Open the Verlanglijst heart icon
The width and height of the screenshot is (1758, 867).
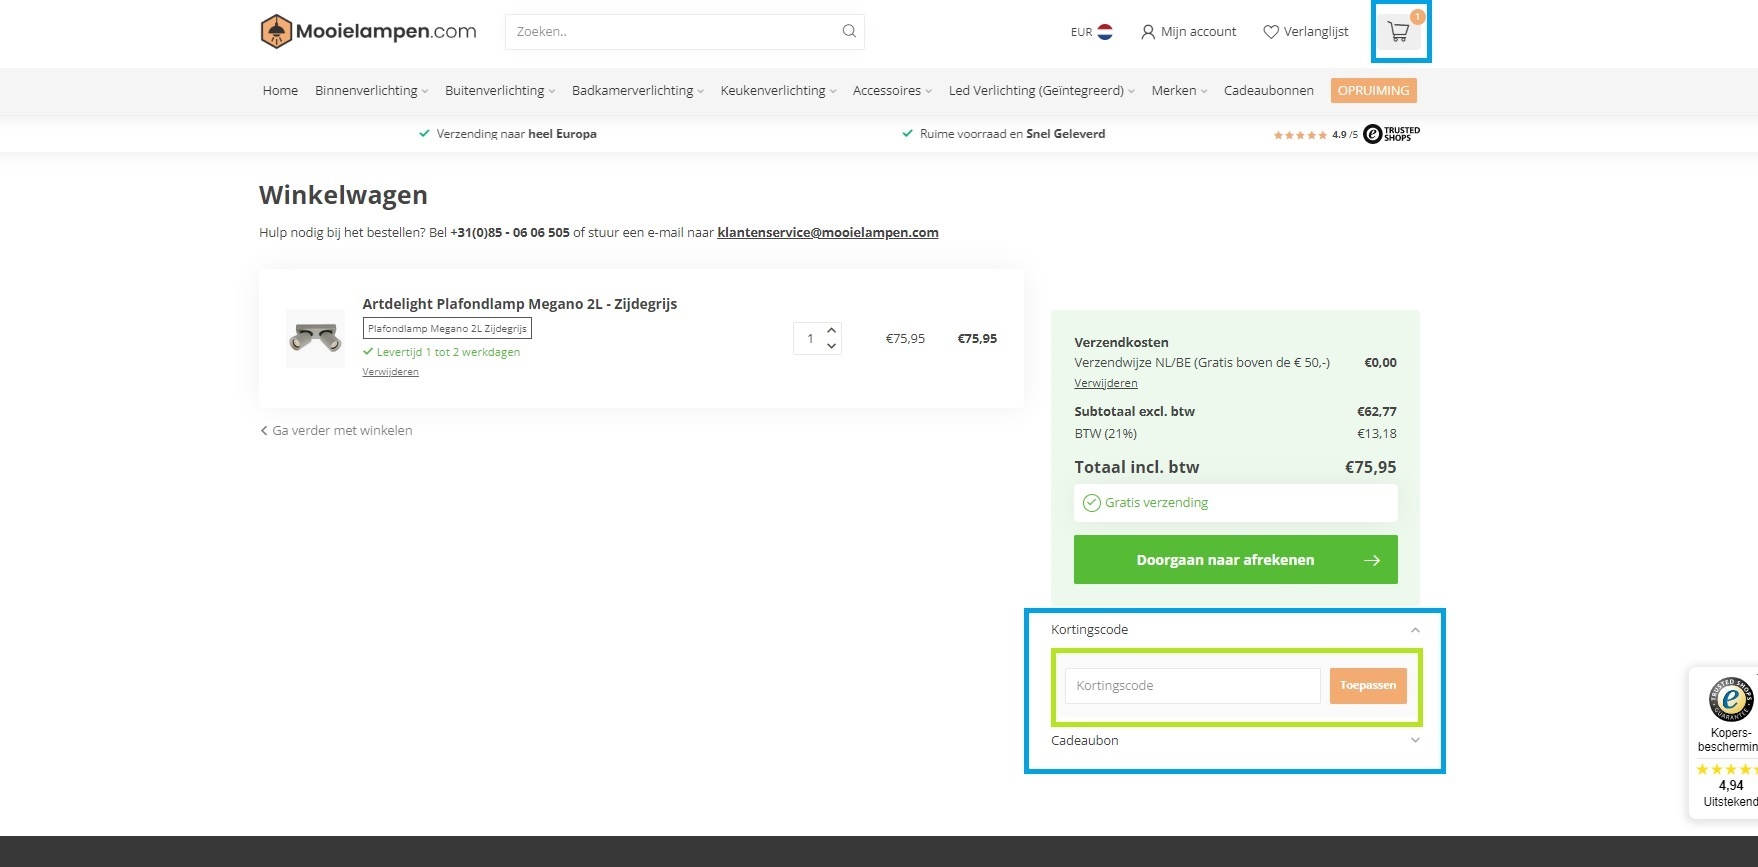1271,32
